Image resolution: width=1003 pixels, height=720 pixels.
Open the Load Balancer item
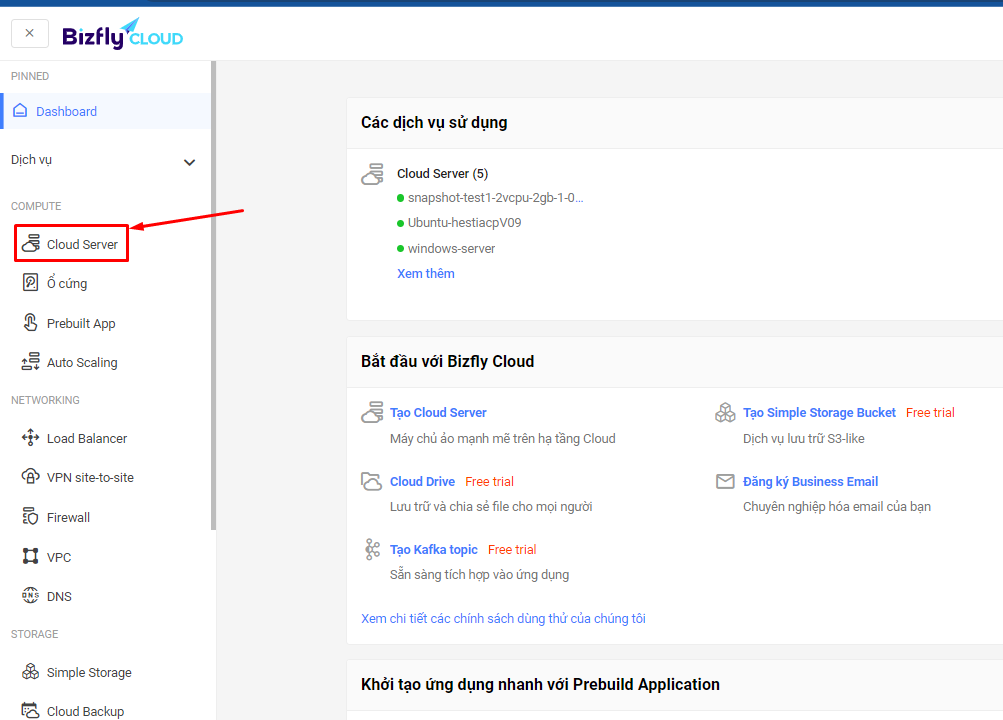[x=87, y=439]
